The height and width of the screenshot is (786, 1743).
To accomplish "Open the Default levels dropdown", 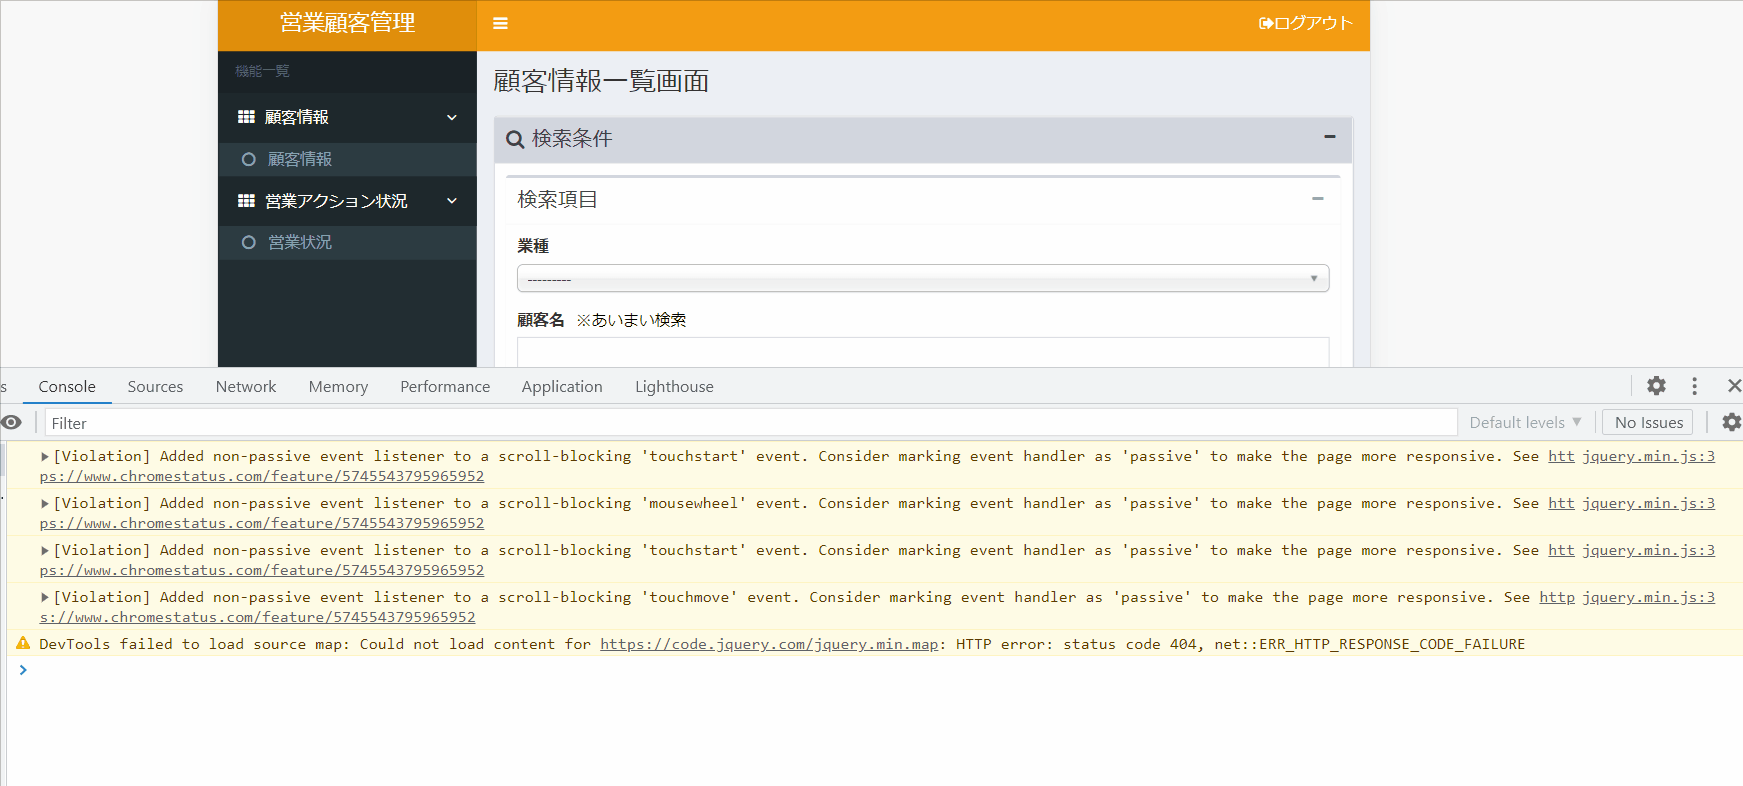I will pos(1525,422).
